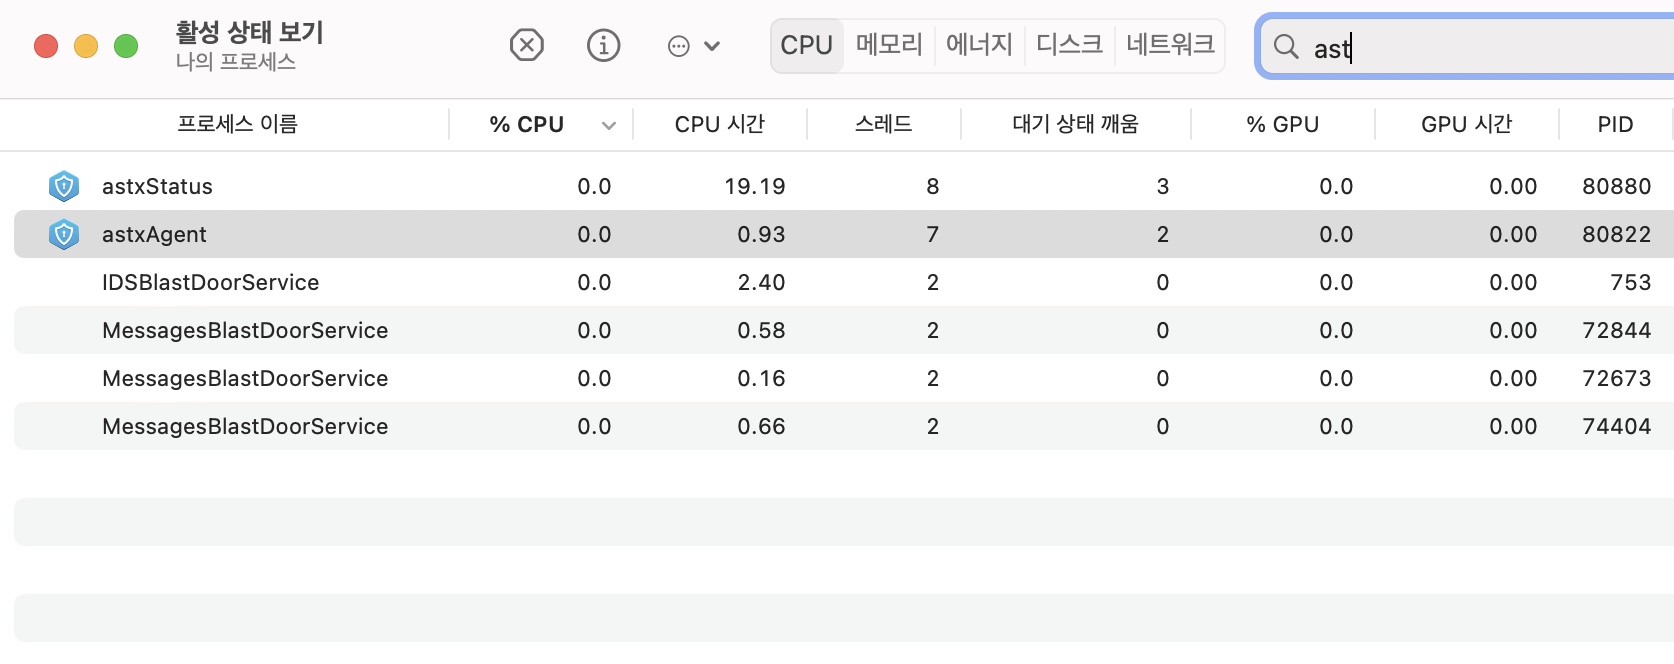
Task: Sort by % CPU column header
Action: [527, 124]
